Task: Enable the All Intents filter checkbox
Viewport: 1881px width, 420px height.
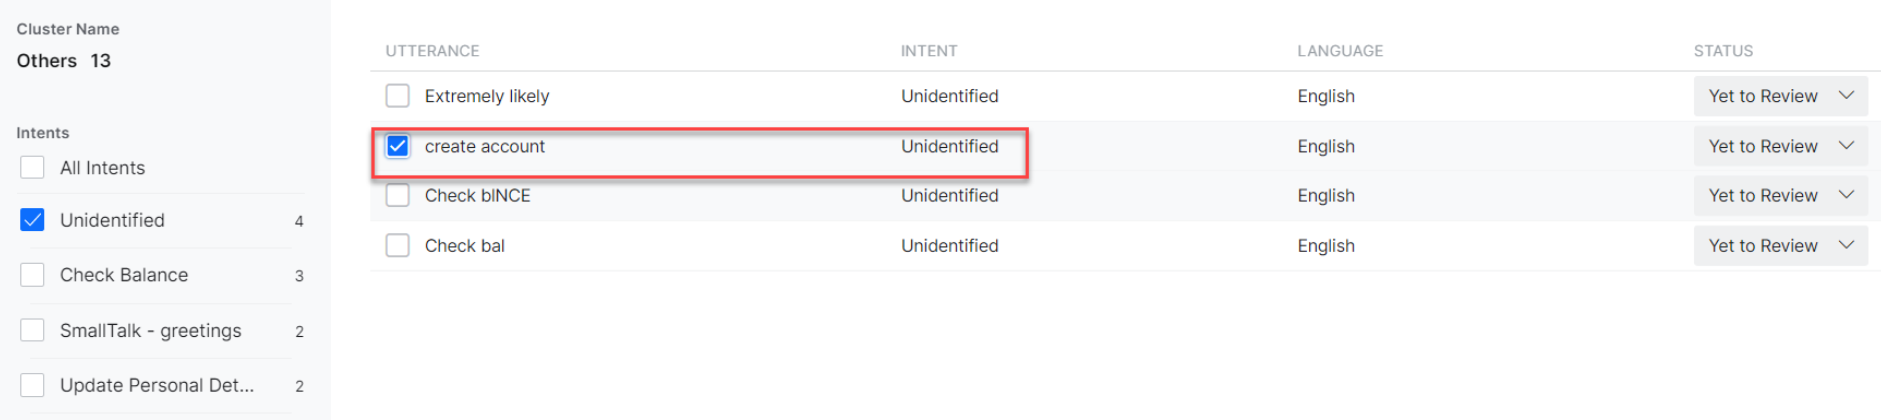Action: click(33, 167)
